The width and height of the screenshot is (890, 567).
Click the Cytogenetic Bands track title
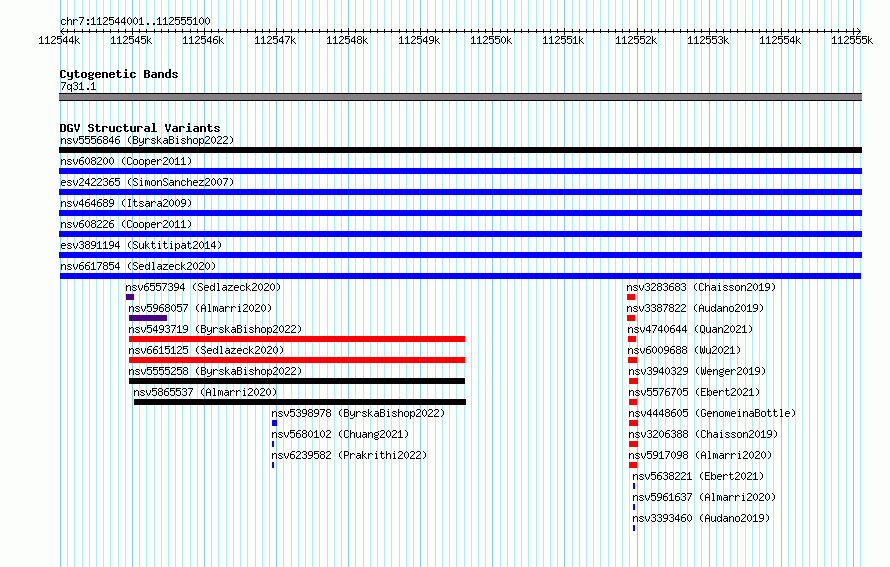pos(119,74)
